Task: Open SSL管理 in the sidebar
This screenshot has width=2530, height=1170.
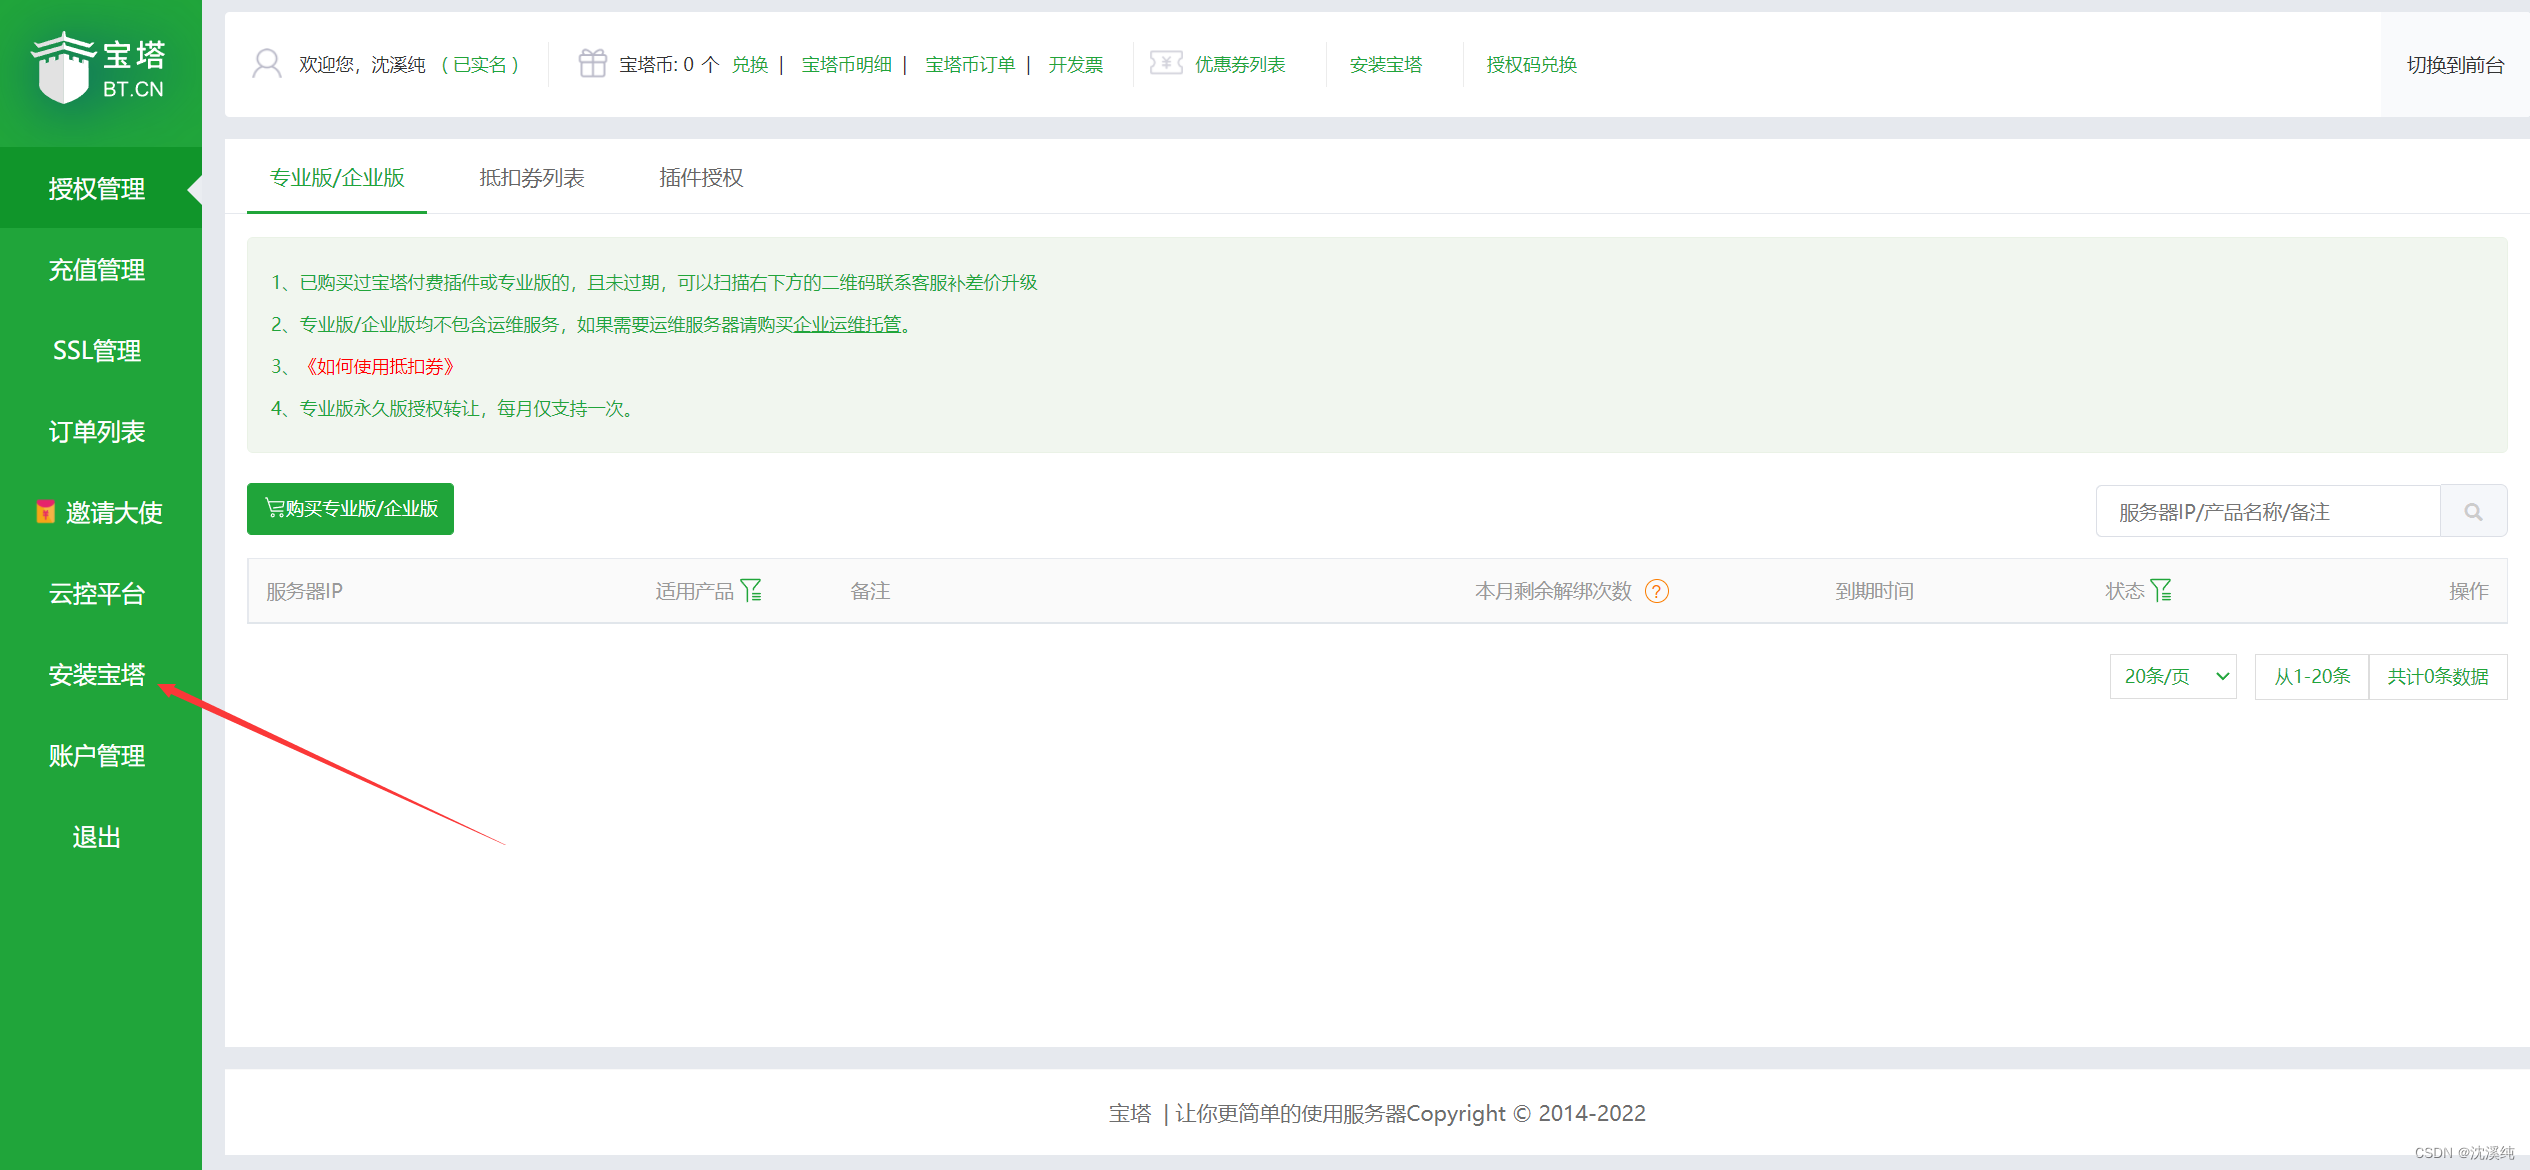Action: pos(97,351)
